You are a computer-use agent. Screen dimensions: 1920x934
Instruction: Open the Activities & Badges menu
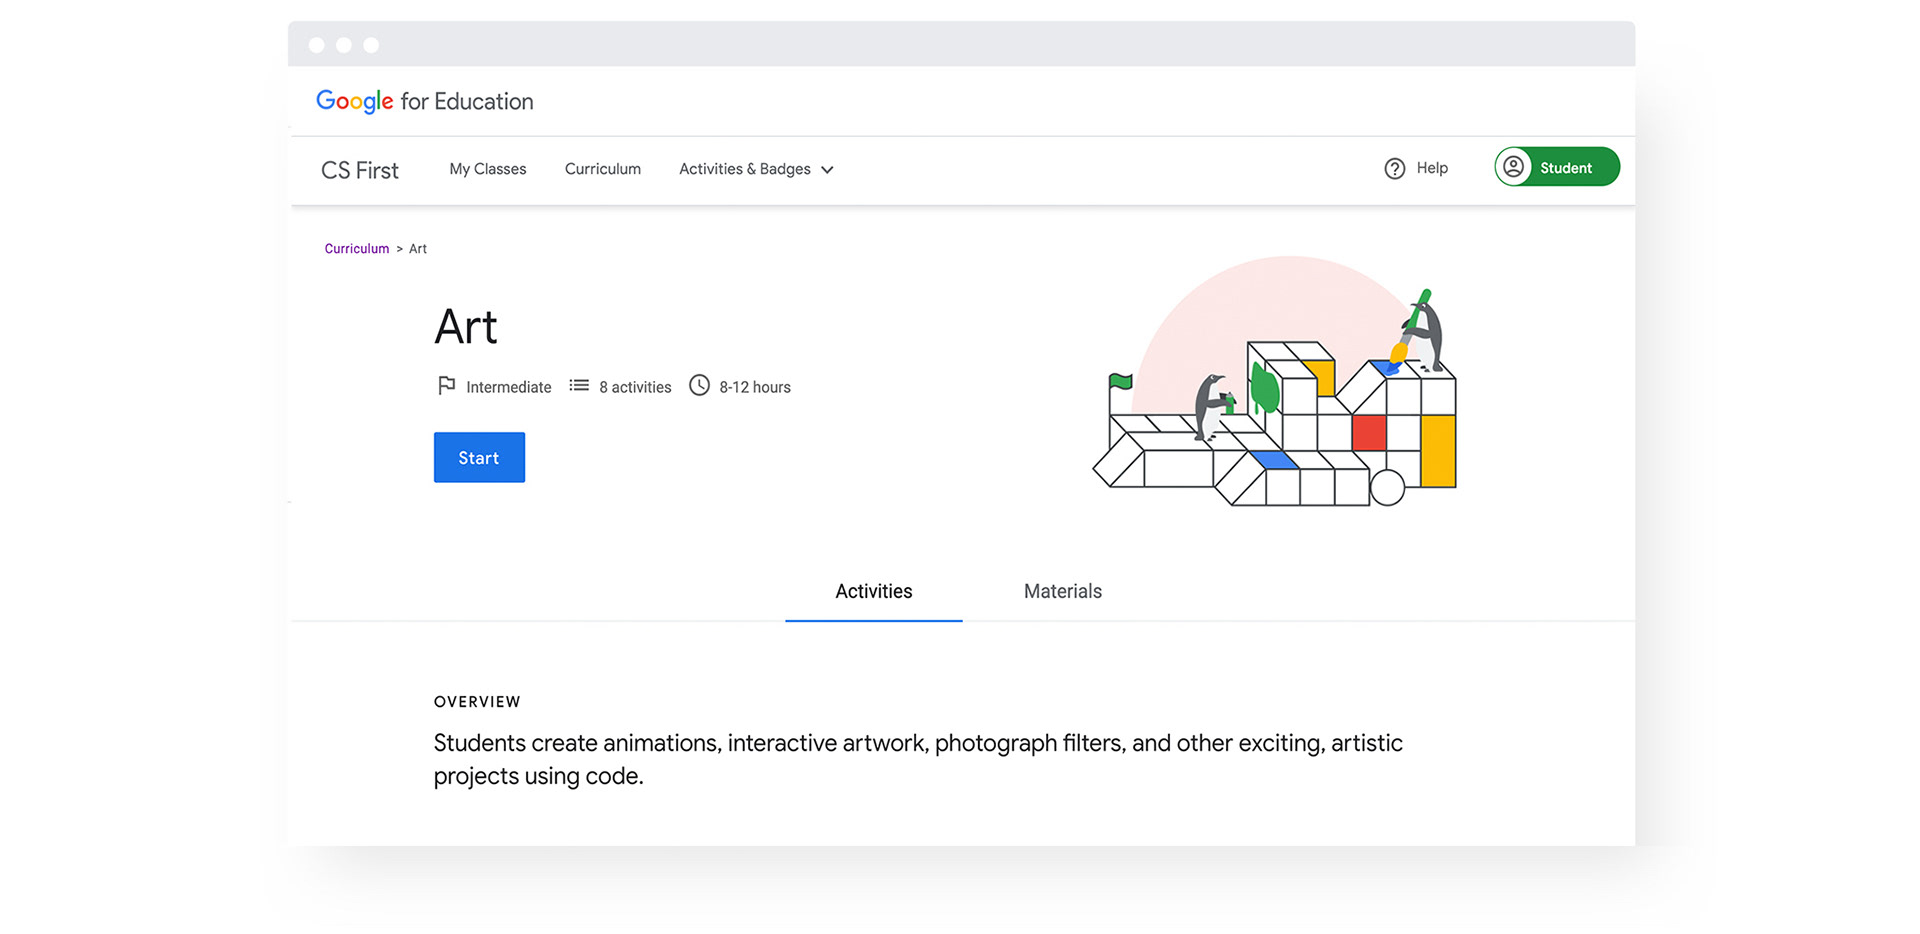click(756, 169)
